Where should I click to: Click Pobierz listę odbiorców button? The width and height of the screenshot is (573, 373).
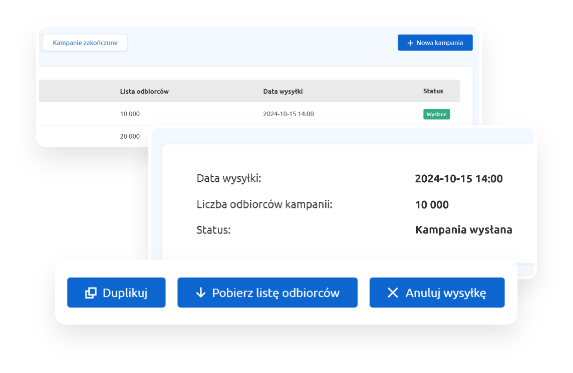tap(267, 293)
